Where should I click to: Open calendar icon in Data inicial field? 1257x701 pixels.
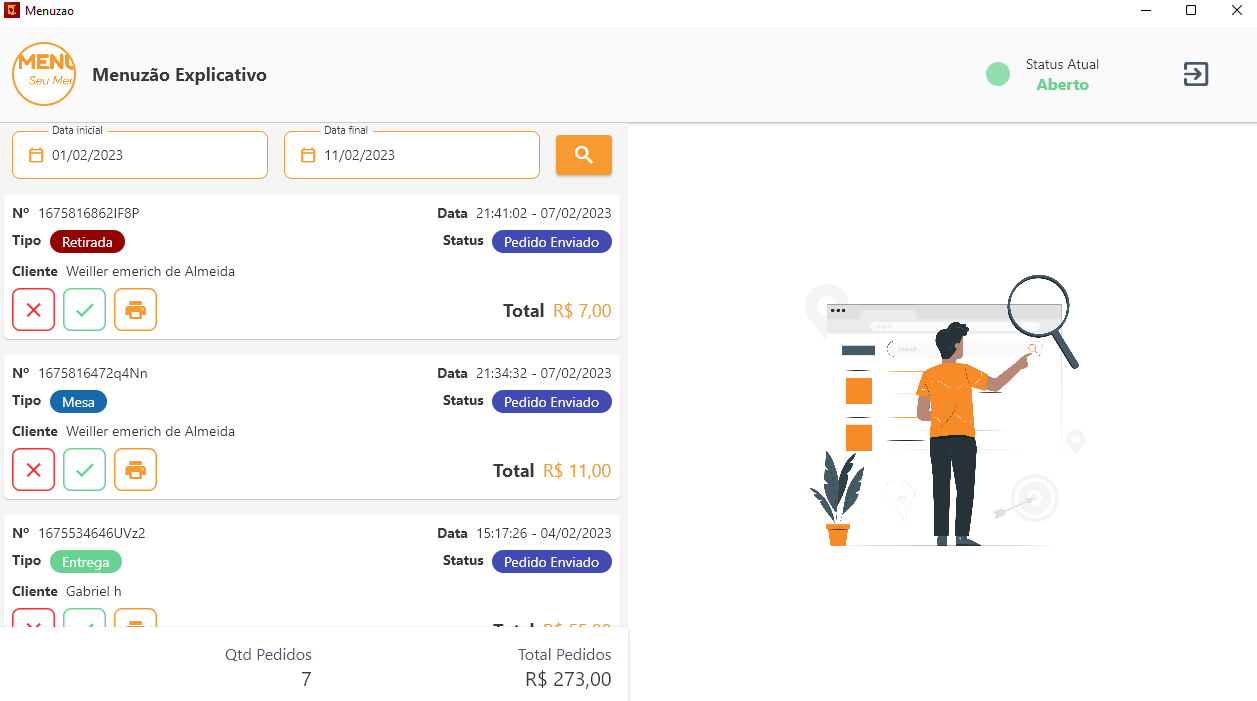36,155
